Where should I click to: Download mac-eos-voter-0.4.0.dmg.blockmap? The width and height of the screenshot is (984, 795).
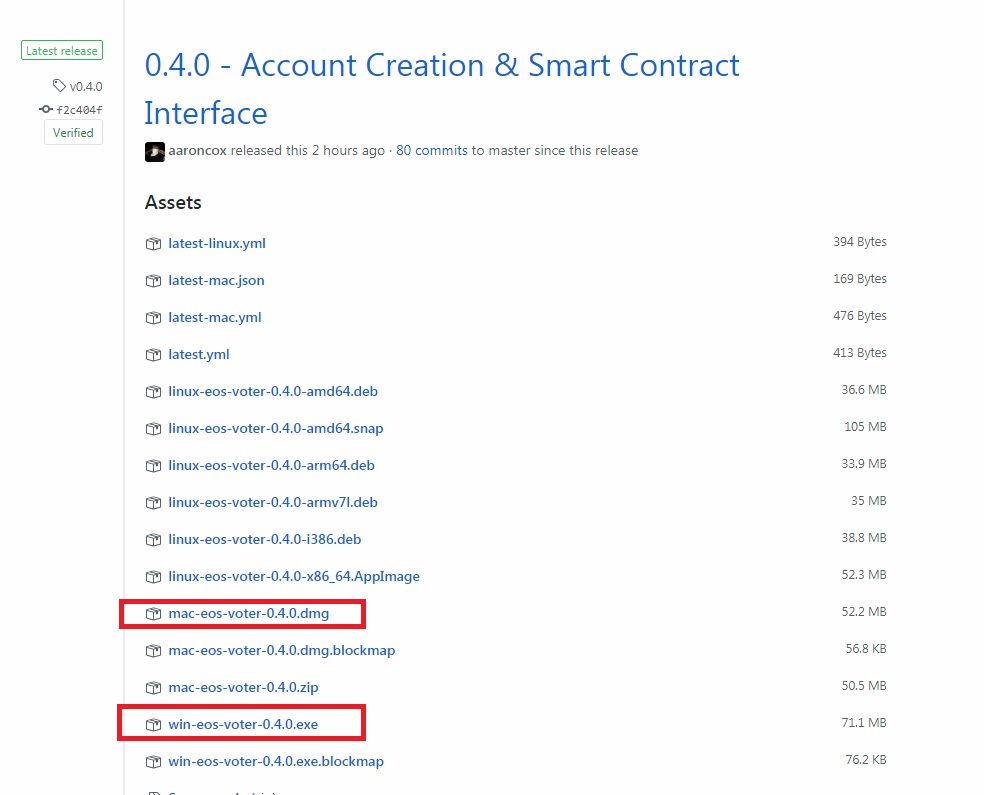[x=282, y=651]
